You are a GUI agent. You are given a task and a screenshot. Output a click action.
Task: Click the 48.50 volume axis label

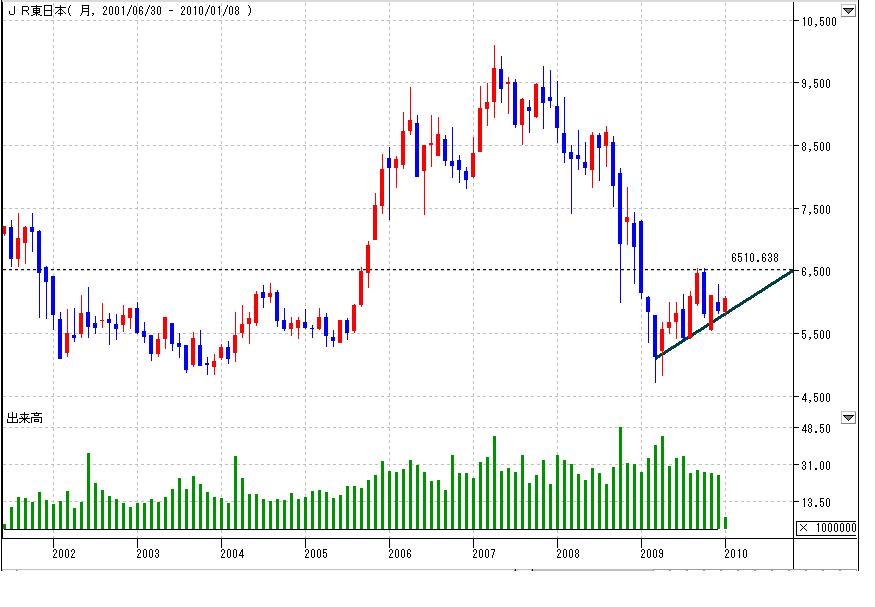click(x=816, y=428)
